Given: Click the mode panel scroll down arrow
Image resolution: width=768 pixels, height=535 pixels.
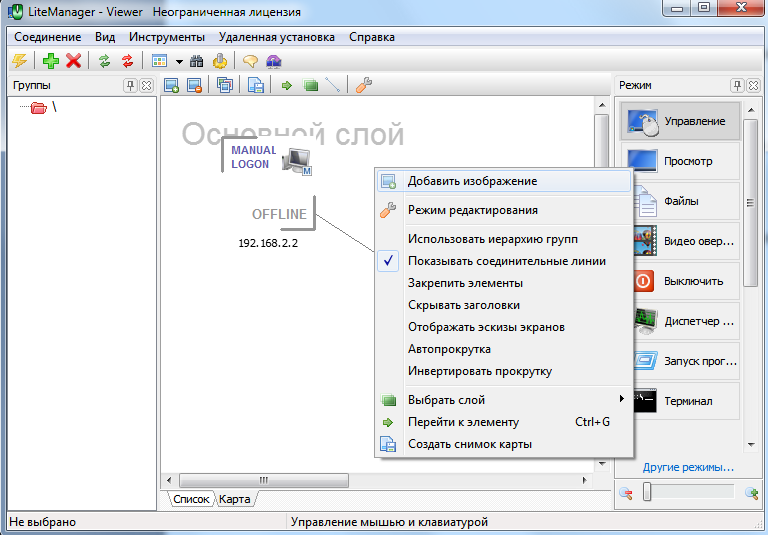Looking at the screenshot, I should point(751,445).
